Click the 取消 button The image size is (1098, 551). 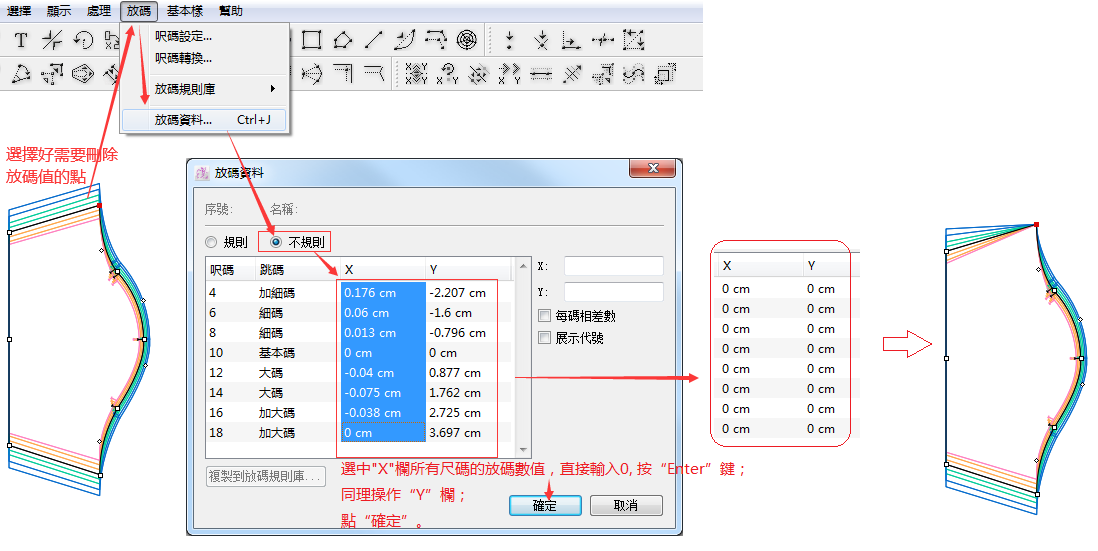pyautogui.click(x=626, y=506)
